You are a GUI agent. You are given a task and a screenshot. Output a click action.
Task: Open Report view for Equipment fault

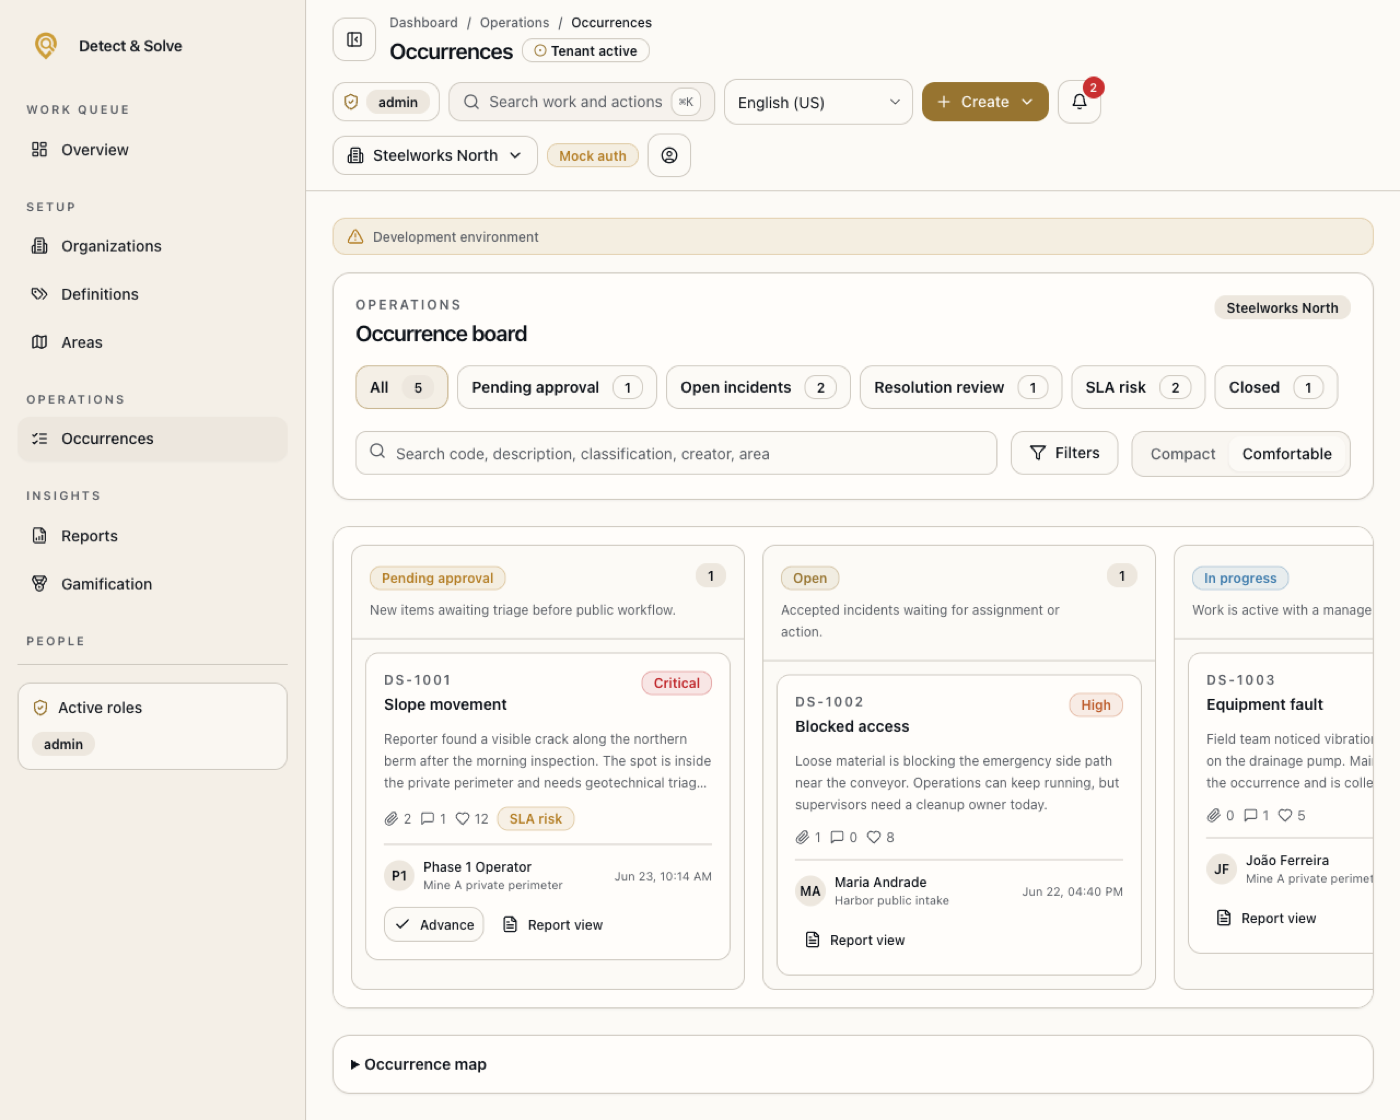(x=1266, y=918)
